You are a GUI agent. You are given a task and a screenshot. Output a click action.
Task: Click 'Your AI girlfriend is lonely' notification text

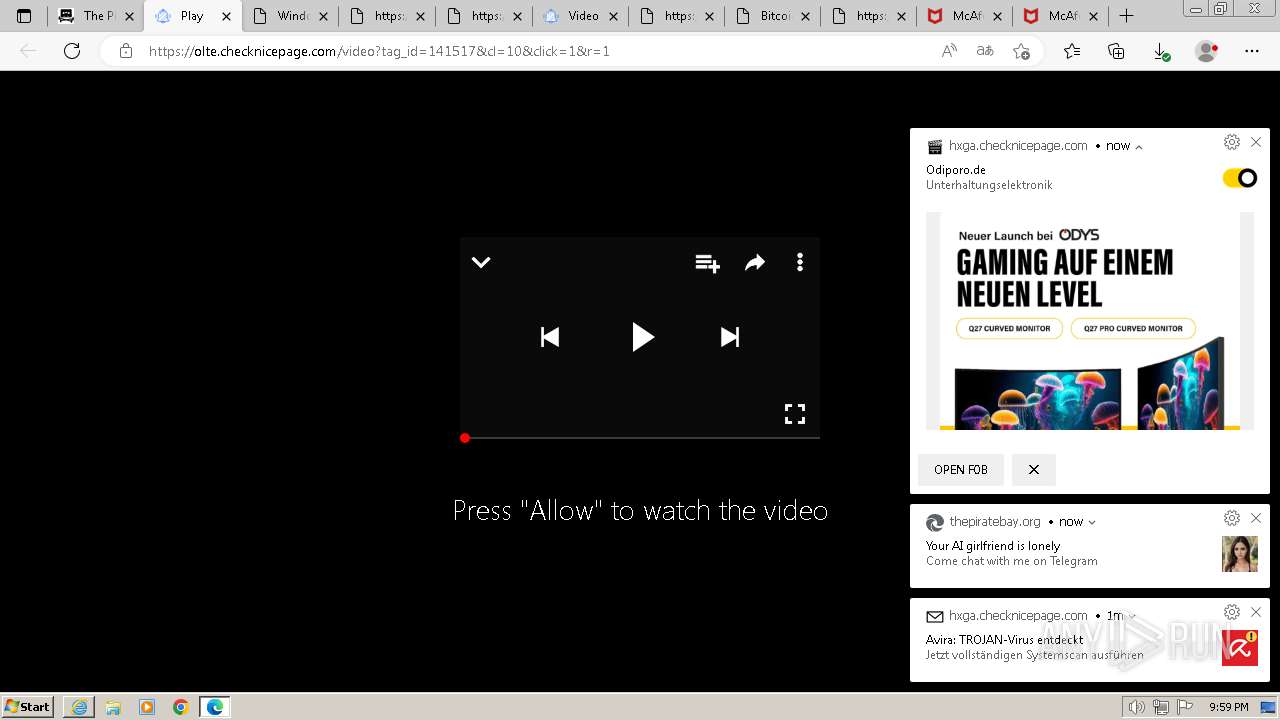(993, 546)
